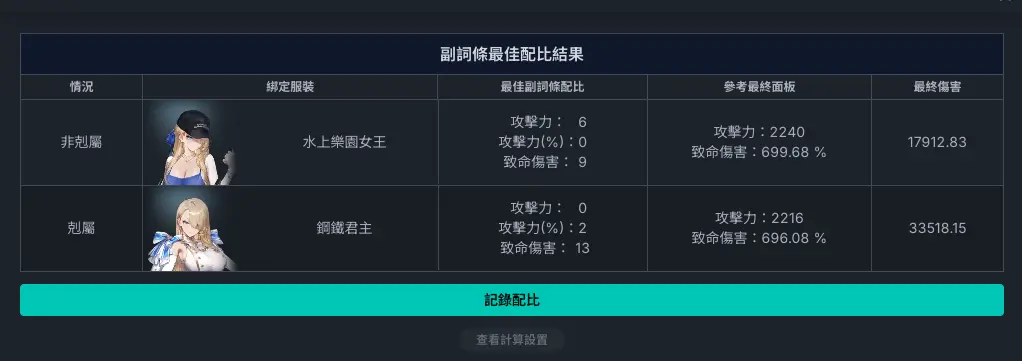Select the 綁定服裝 column header
1022x361 pixels.
point(290,87)
